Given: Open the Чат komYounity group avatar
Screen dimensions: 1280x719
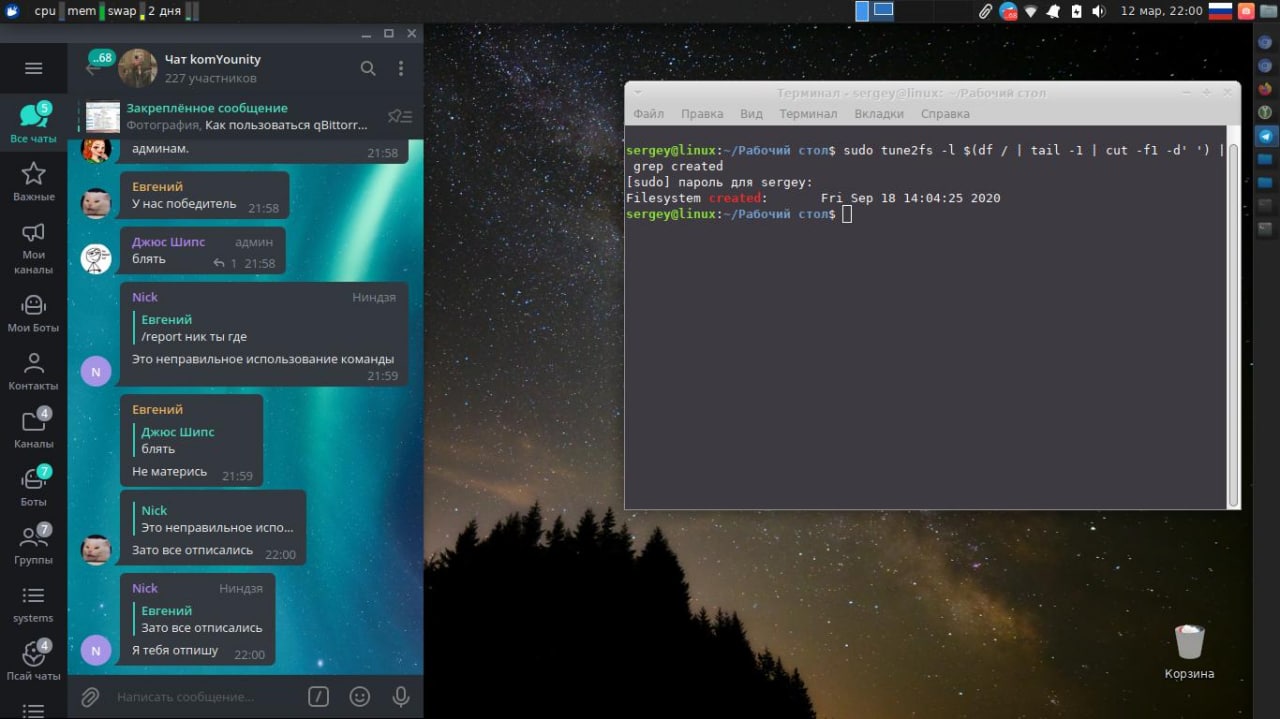Looking at the screenshot, I should pyautogui.click(x=137, y=68).
